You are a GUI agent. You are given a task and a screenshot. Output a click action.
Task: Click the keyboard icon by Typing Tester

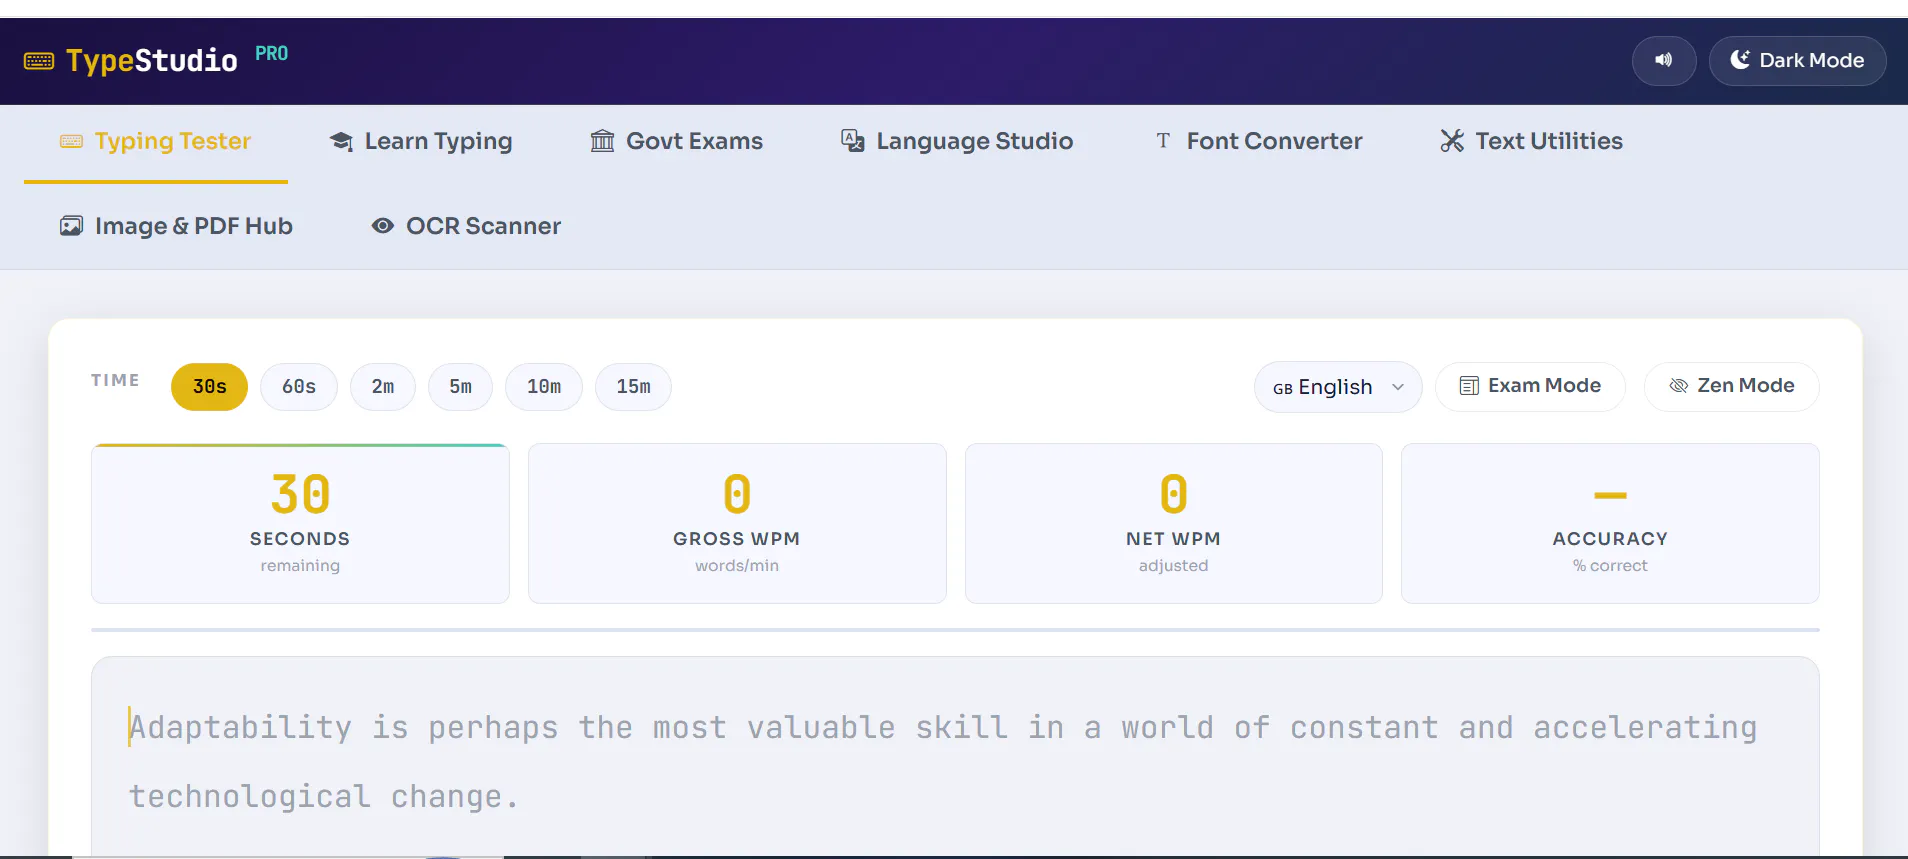coord(71,141)
